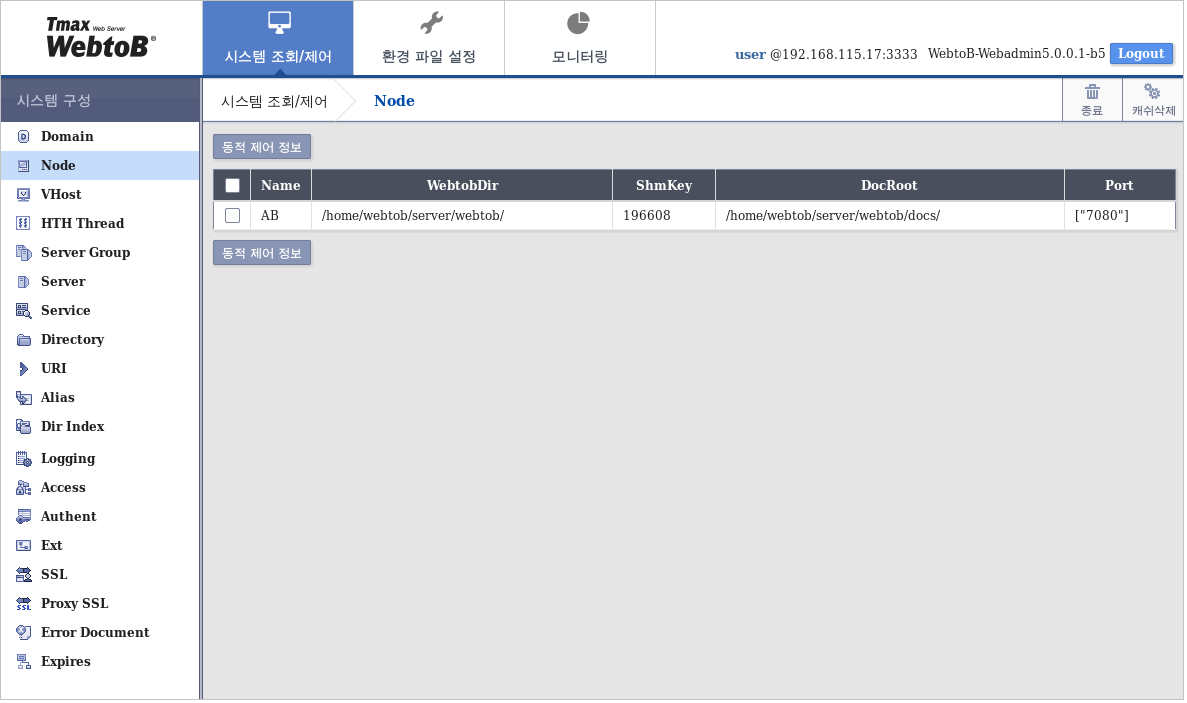The height and width of the screenshot is (703, 1187).
Task: Select VHost in the sidebar
Action: click(100, 194)
